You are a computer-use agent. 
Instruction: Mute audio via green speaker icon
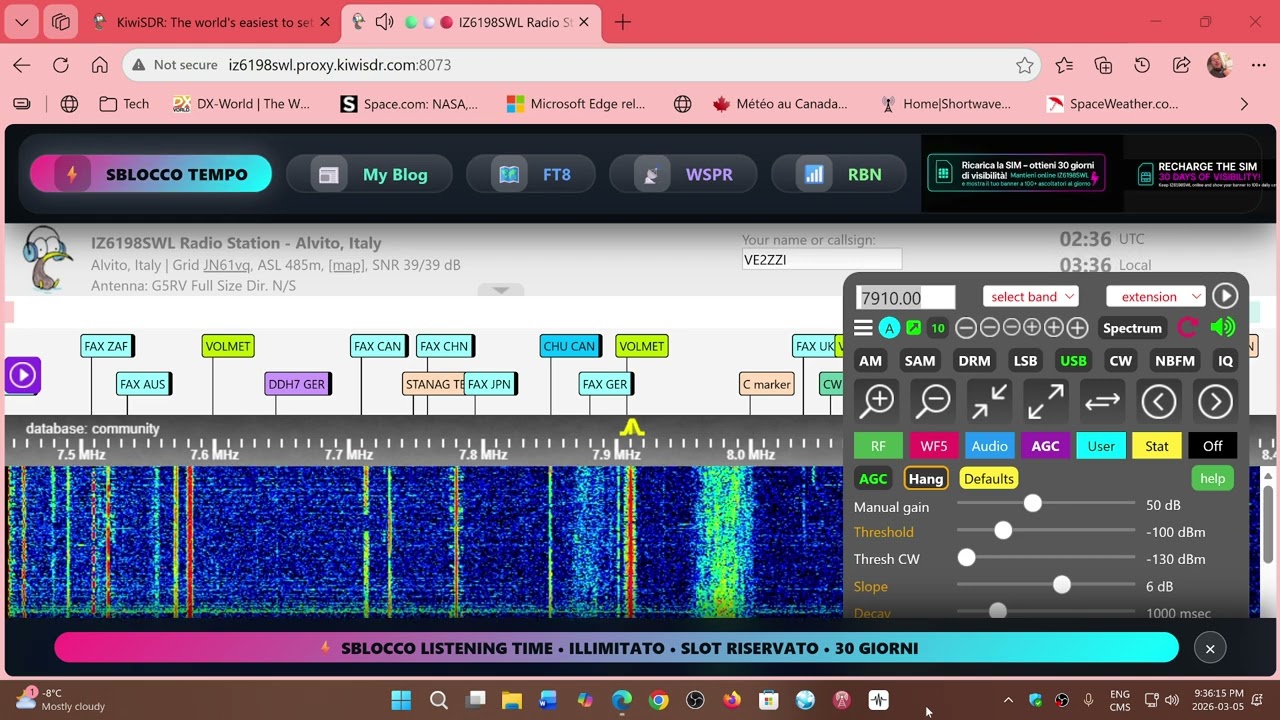tap(1222, 328)
